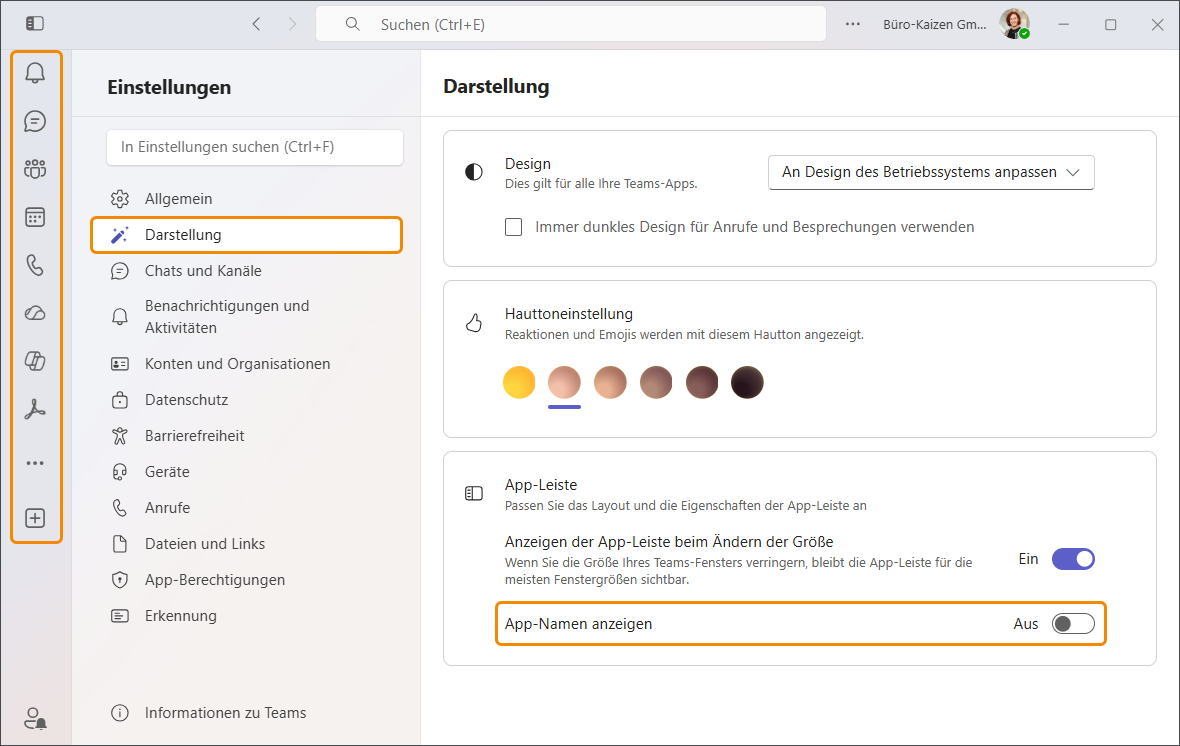Open the OneDrive cloud icon
1180x746 pixels.
tap(35, 313)
